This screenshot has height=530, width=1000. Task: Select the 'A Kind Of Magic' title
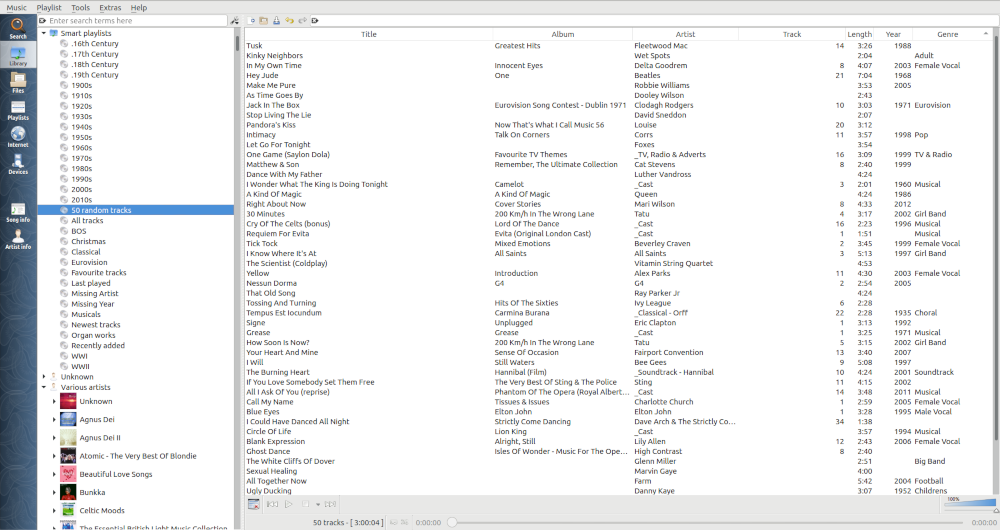click(274, 195)
